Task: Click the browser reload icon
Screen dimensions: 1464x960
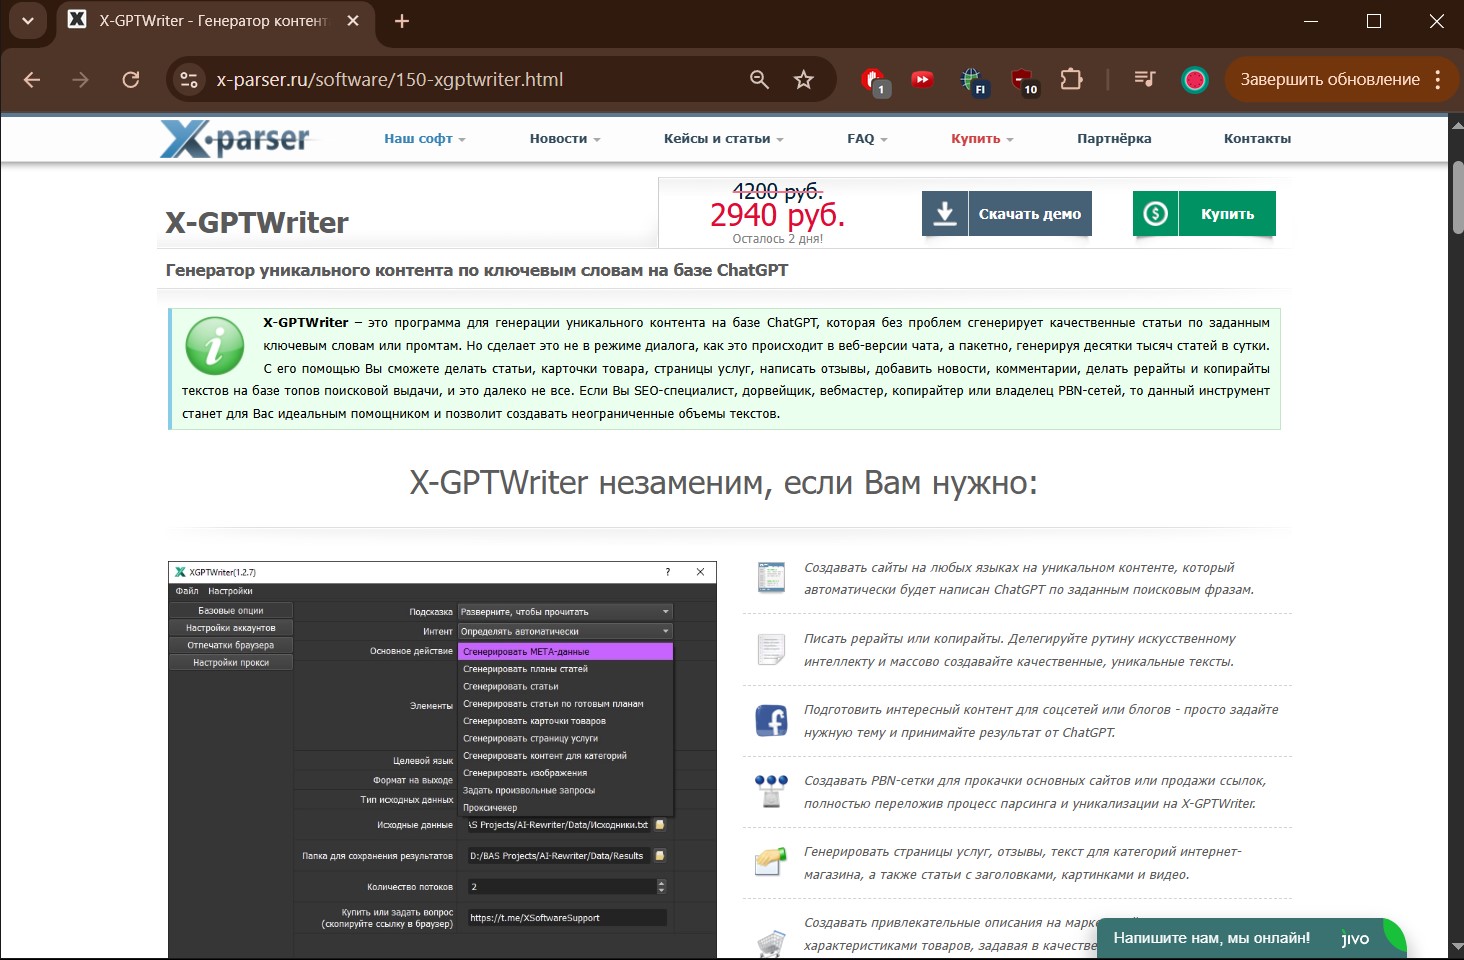Action: pyautogui.click(x=130, y=80)
